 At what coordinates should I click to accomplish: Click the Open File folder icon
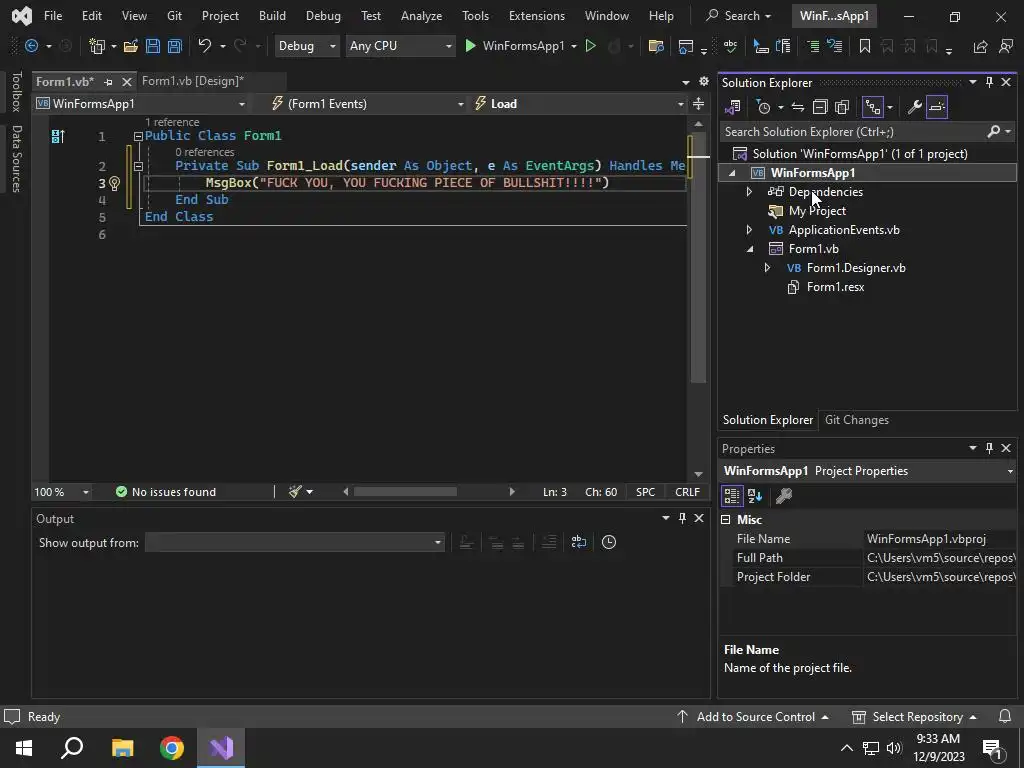click(x=131, y=46)
